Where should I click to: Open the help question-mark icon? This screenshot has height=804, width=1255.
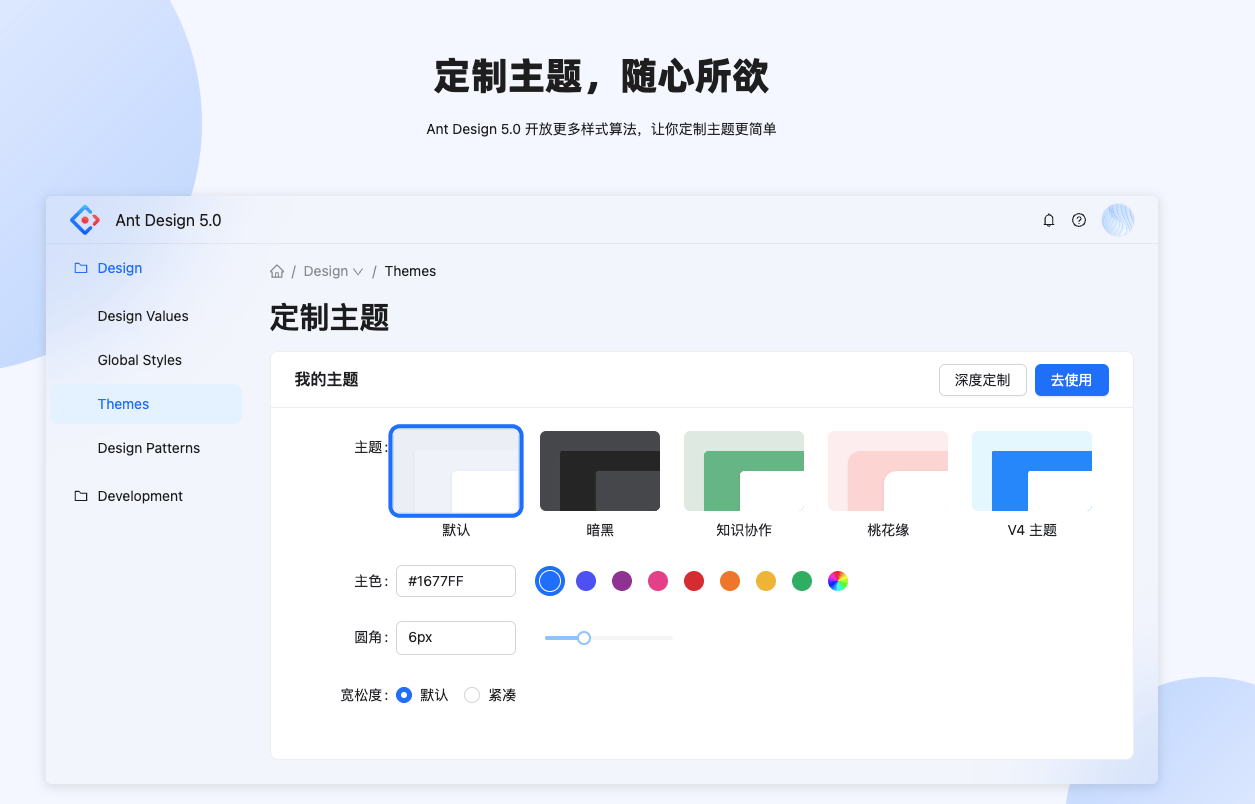click(x=1079, y=220)
